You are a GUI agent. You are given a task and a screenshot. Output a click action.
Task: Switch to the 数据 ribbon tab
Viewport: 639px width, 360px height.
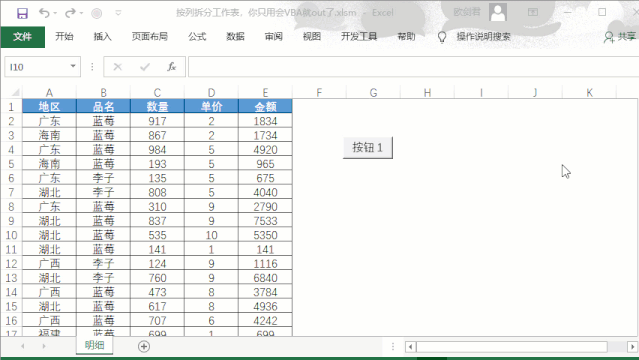(235, 37)
